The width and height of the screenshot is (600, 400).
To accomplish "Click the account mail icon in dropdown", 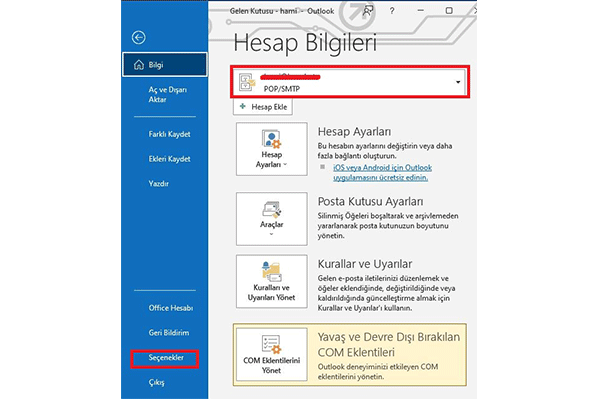I will [247, 82].
